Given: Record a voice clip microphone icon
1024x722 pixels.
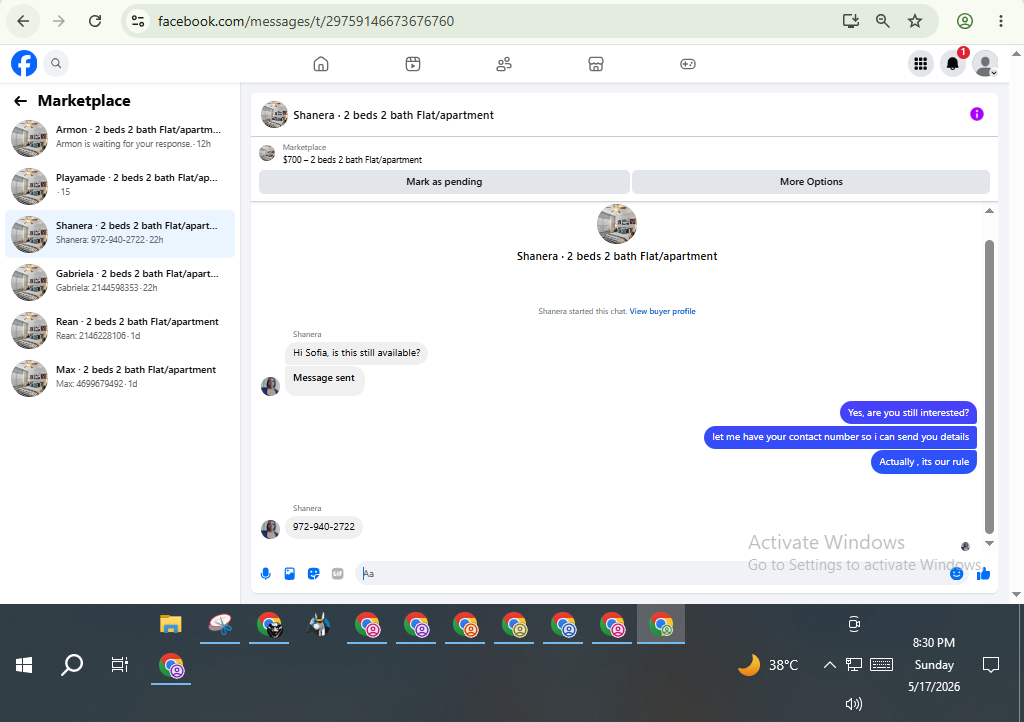Looking at the screenshot, I should pyautogui.click(x=266, y=574).
